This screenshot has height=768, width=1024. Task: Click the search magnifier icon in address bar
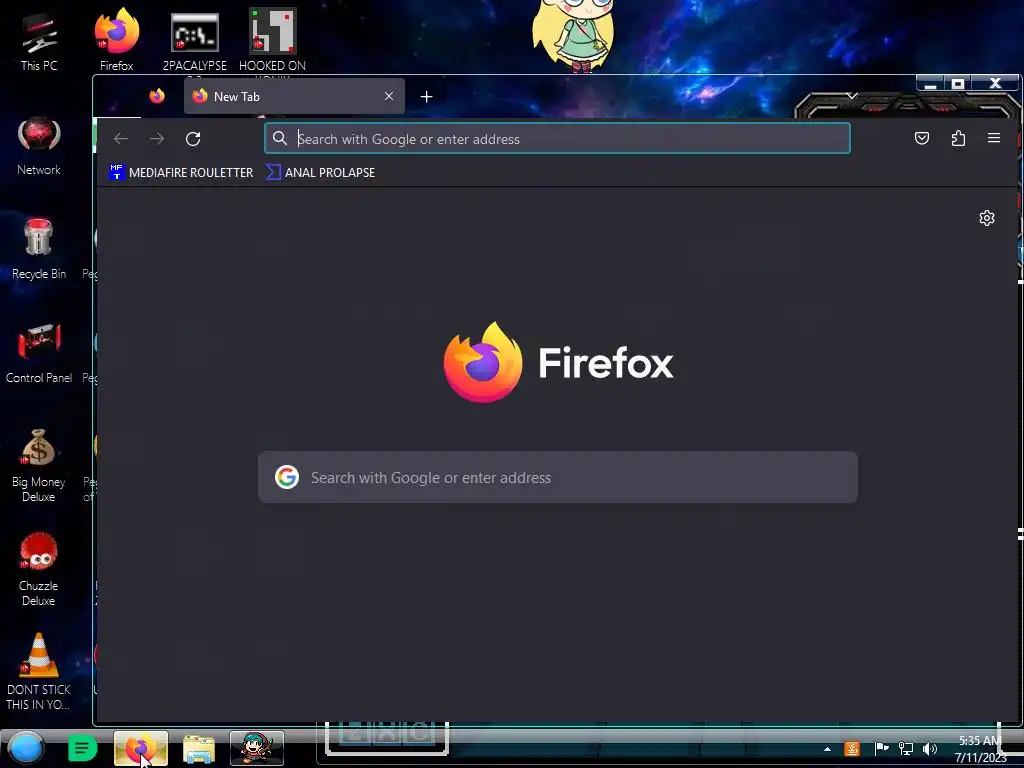tap(280, 138)
